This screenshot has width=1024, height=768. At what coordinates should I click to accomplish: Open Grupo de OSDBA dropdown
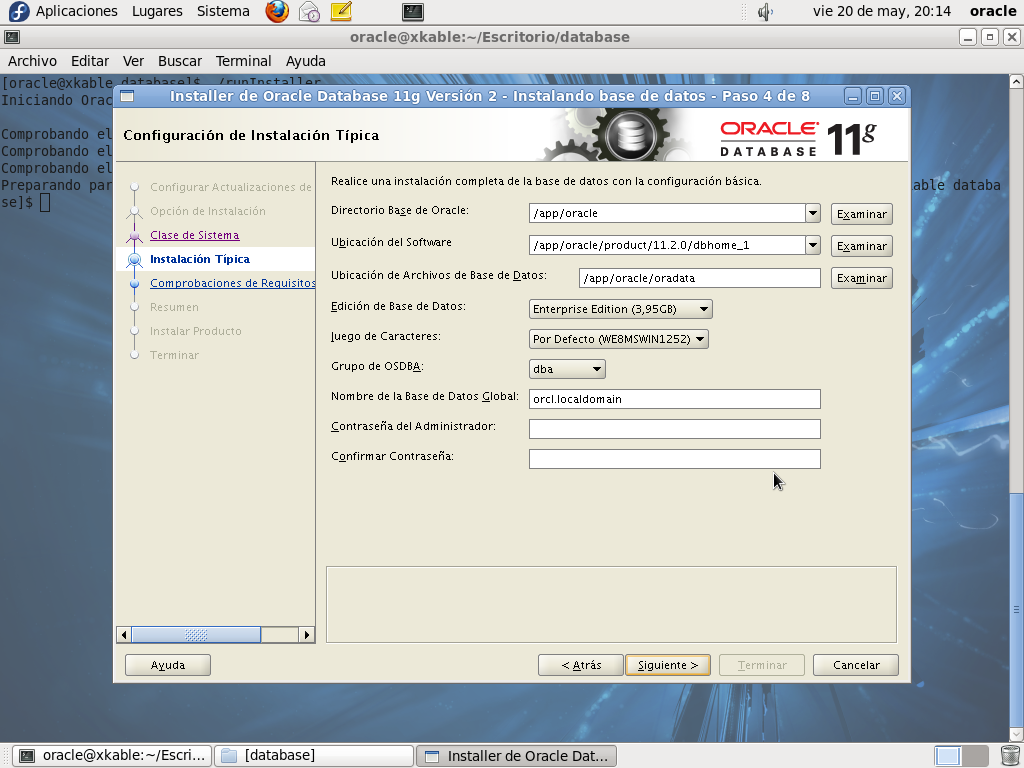pyautogui.click(x=567, y=369)
